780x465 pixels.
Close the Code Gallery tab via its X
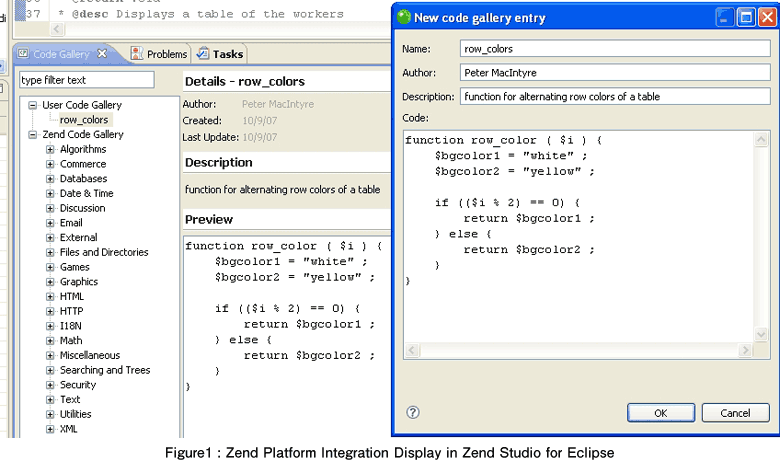(x=102, y=53)
